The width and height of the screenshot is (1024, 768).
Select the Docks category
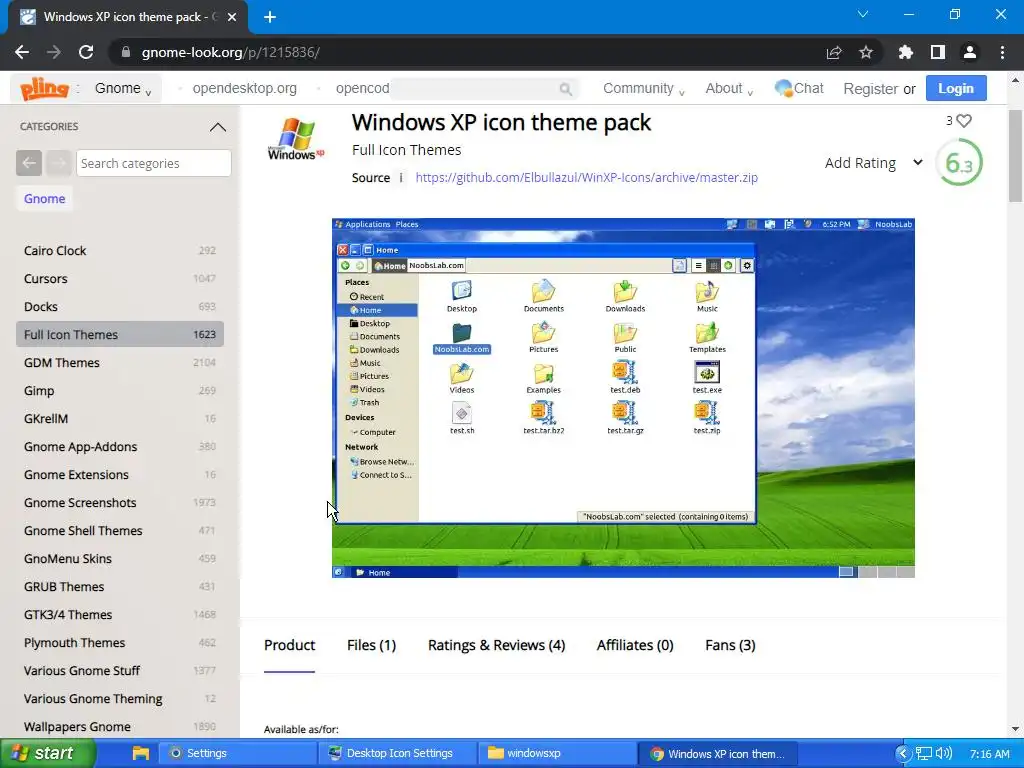(120, 307)
